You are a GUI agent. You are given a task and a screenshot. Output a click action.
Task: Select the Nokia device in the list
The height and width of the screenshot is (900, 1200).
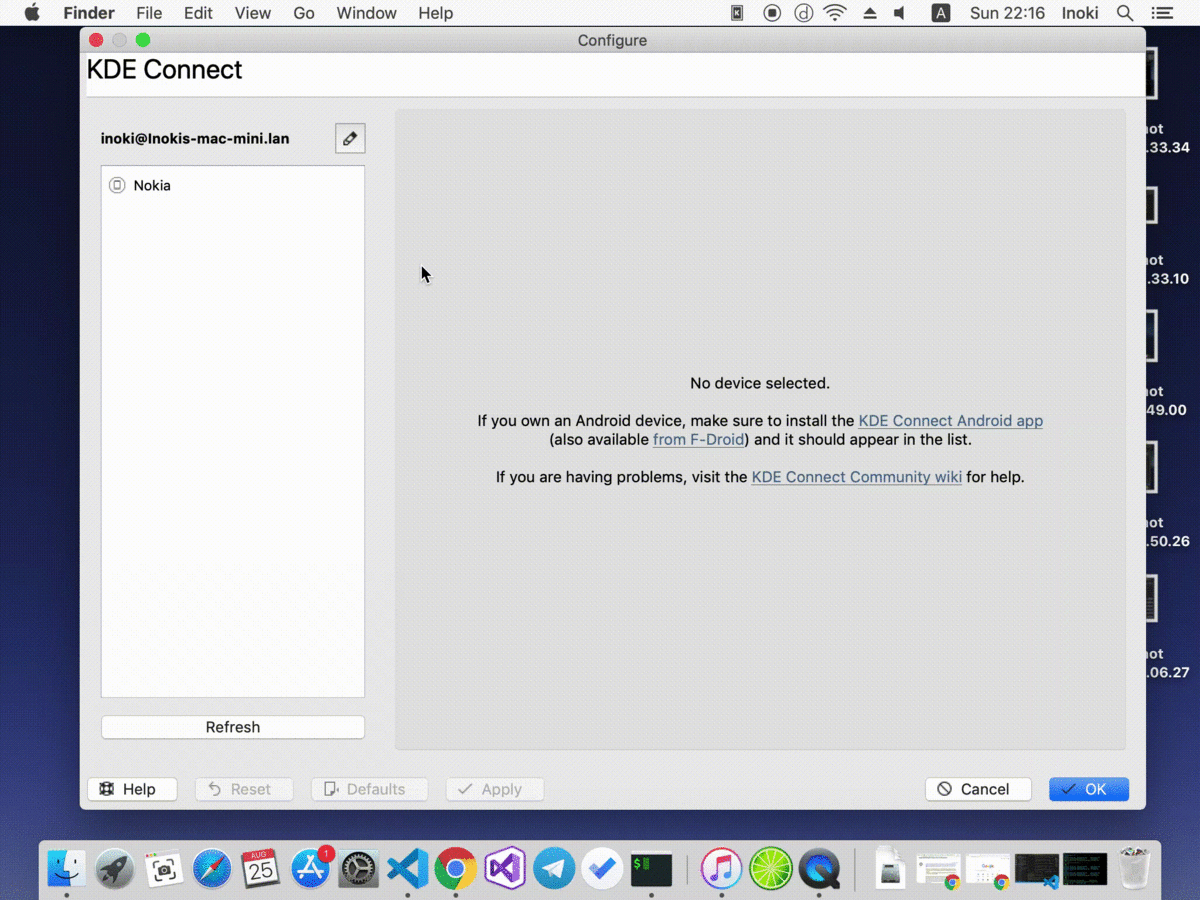(x=152, y=186)
